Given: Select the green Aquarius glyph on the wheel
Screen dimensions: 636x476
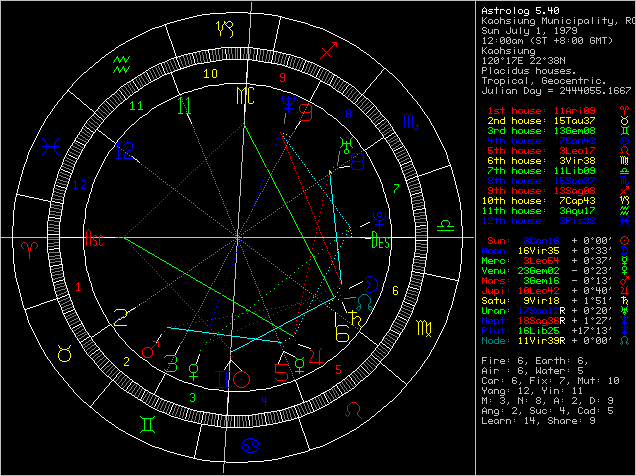Looking at the screenshot, I should (x=121, y=62).
